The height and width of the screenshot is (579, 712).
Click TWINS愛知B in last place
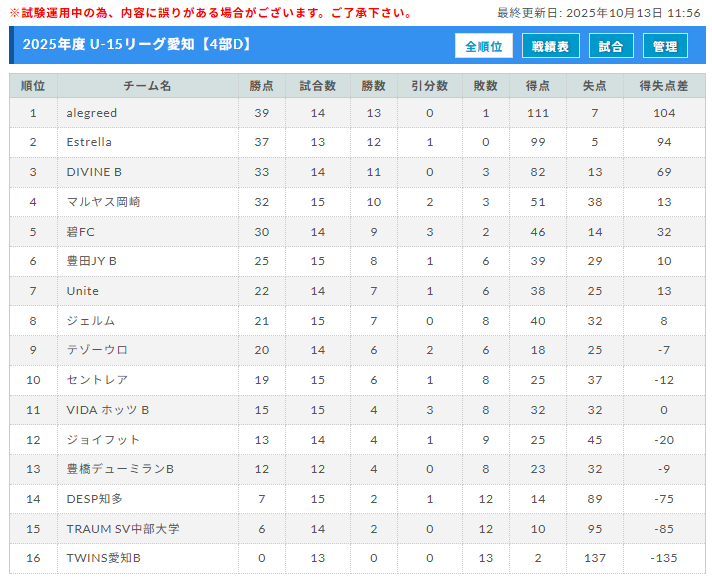(103, 558)
